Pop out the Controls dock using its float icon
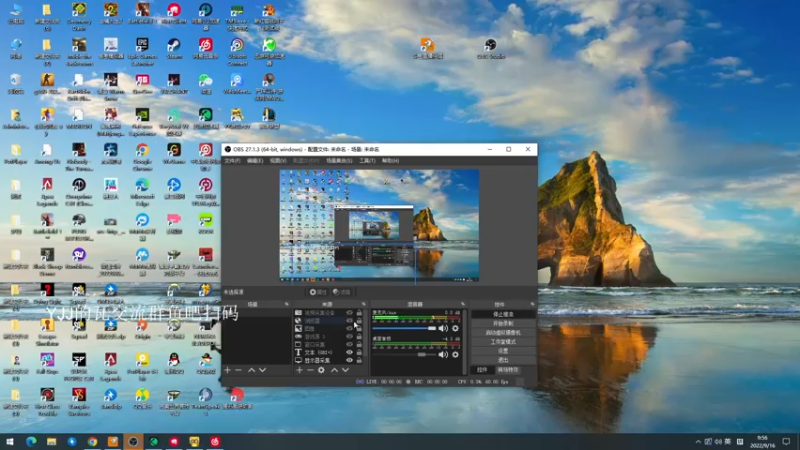800x450 pixels. 532,304
